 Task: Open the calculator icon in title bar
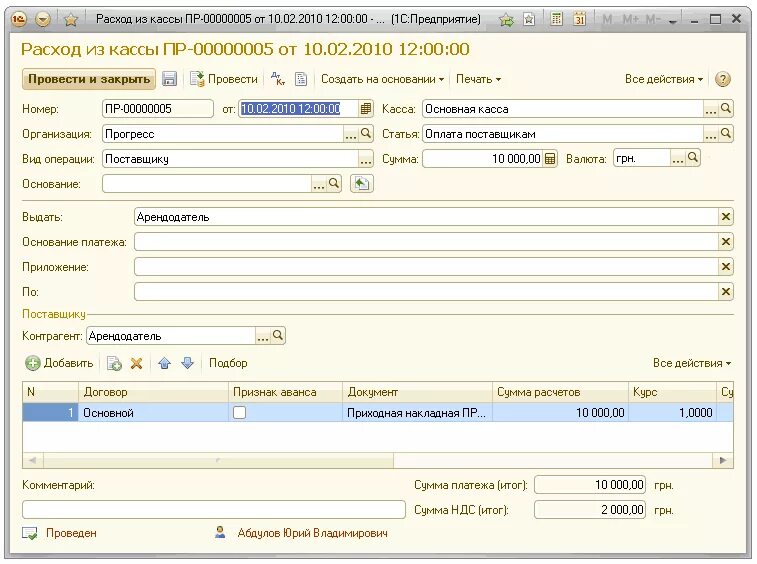(556, 19)
